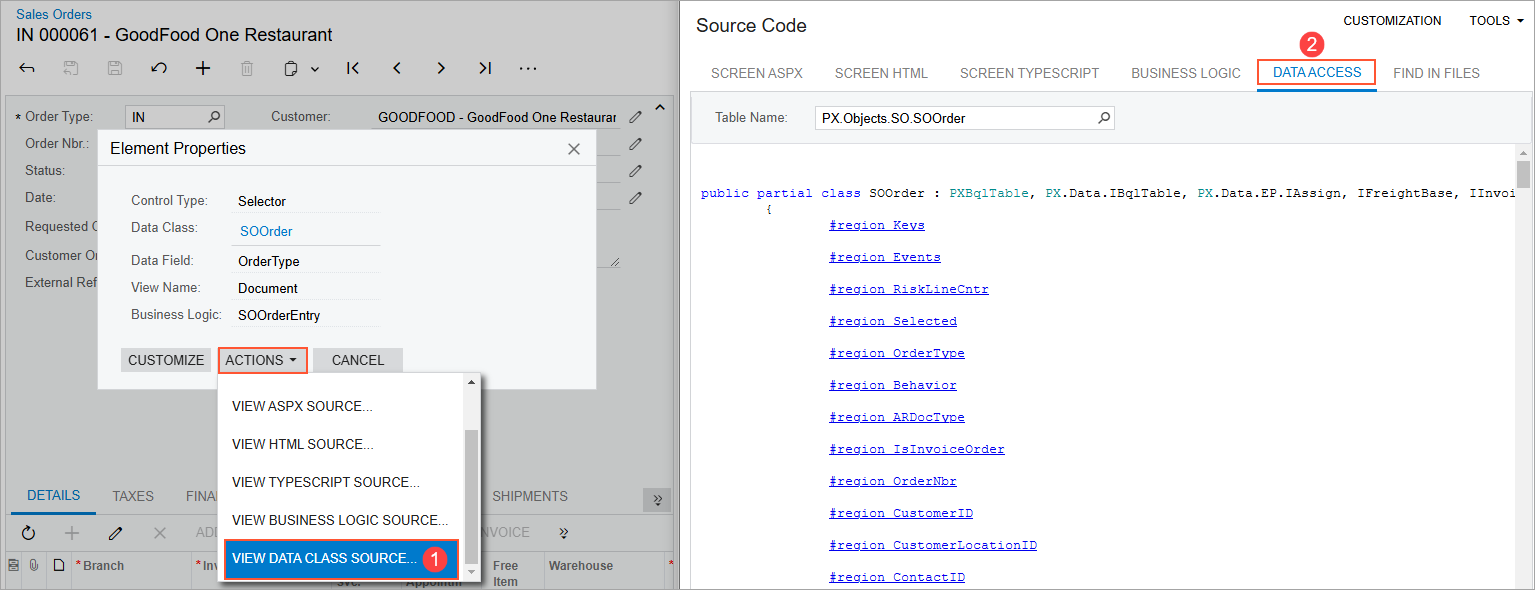Add a new sales order with plus icon

[203, 68]
